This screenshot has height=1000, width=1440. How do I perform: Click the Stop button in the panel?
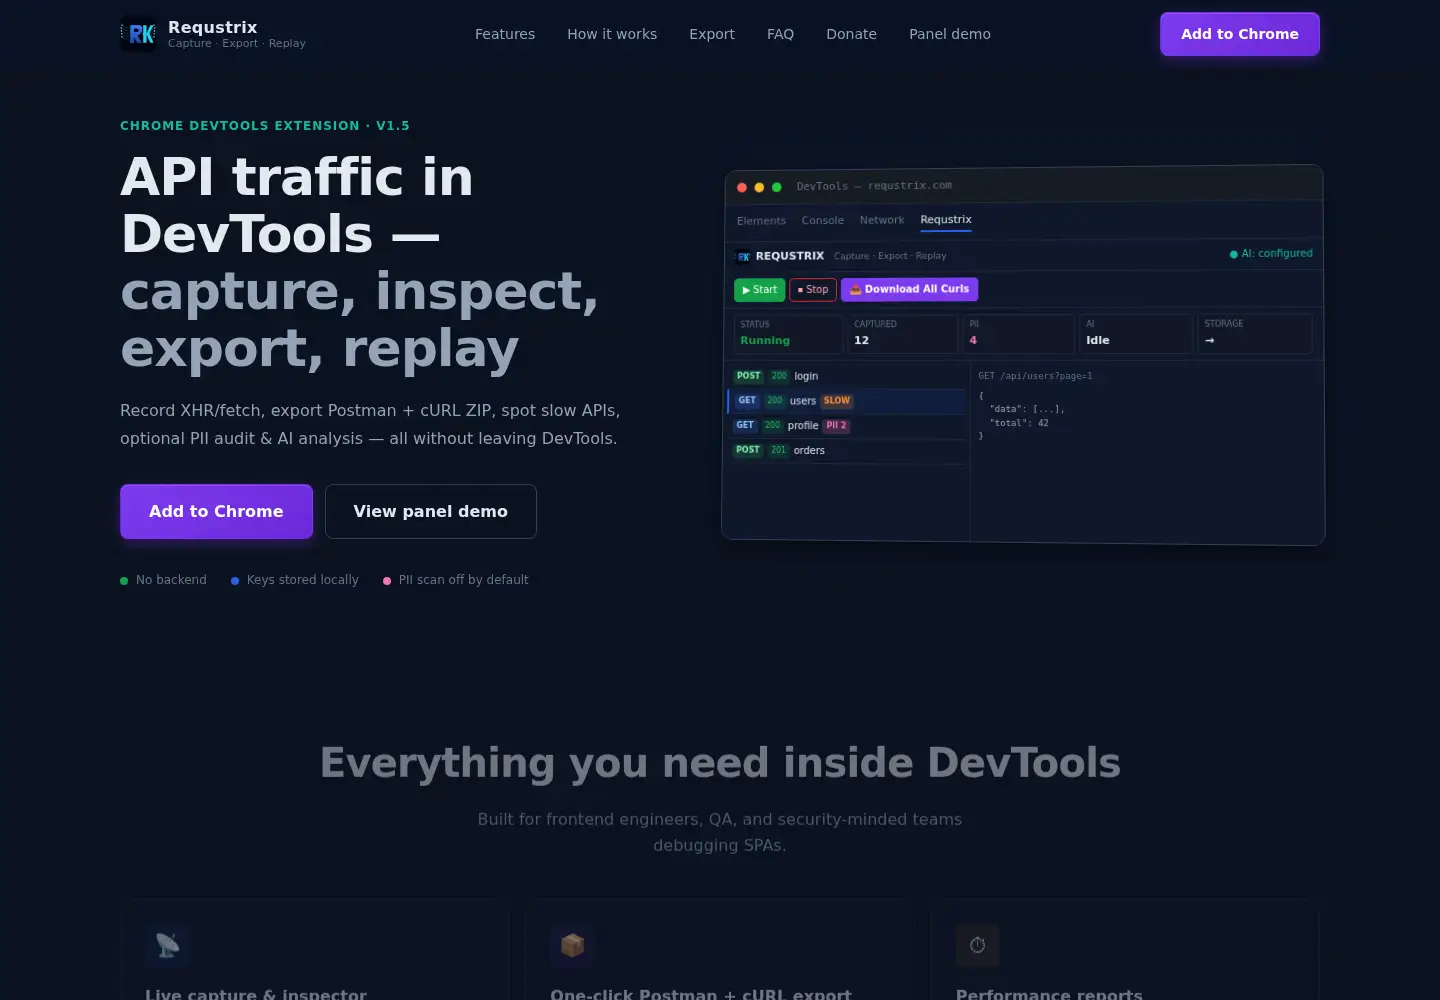click(813, 290)
